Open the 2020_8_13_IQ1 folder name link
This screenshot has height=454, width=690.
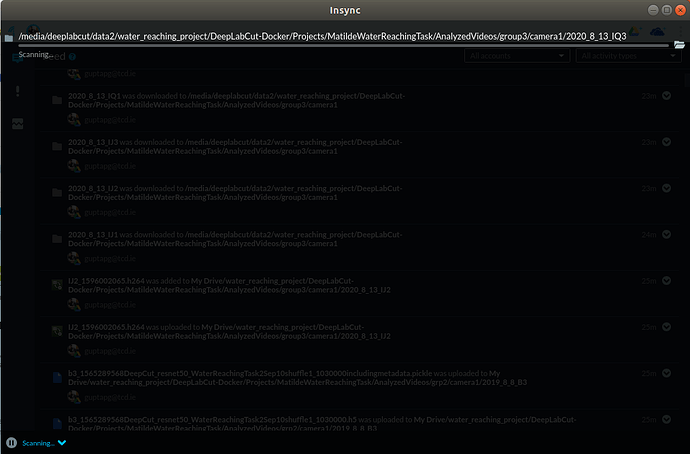(94, 96)
